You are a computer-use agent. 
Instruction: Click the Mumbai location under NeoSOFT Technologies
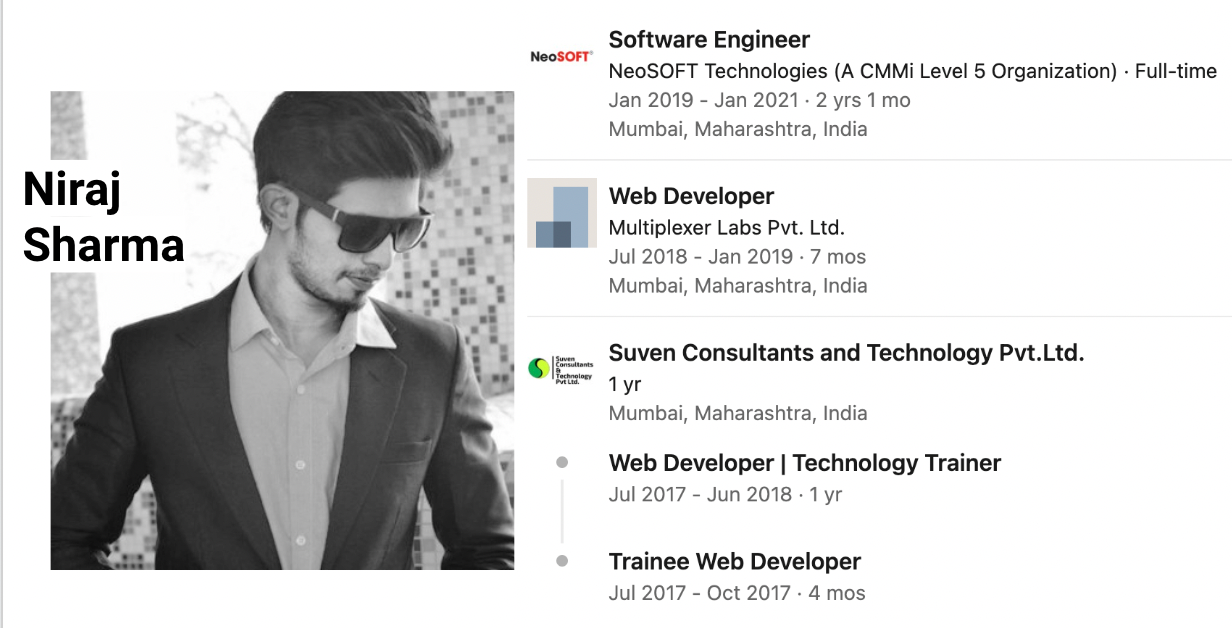(x=737, y=129)
